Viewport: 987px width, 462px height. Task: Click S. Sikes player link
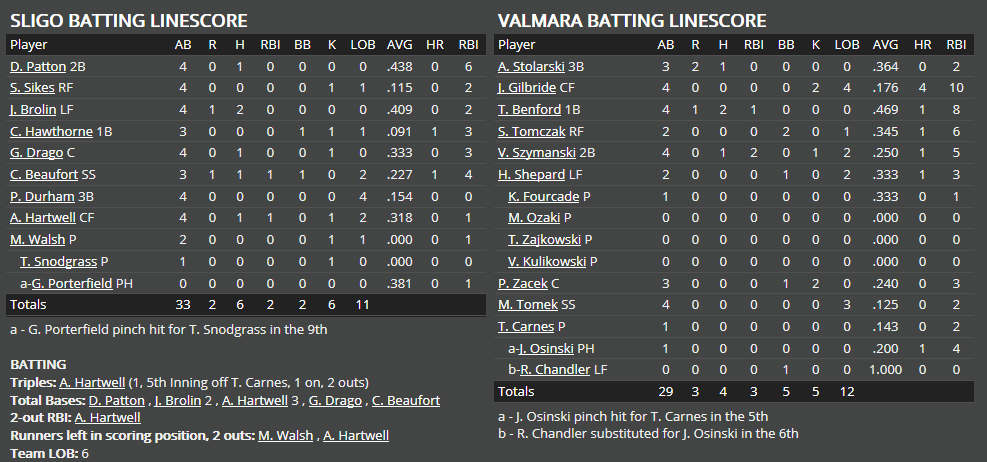coord(32,88)
